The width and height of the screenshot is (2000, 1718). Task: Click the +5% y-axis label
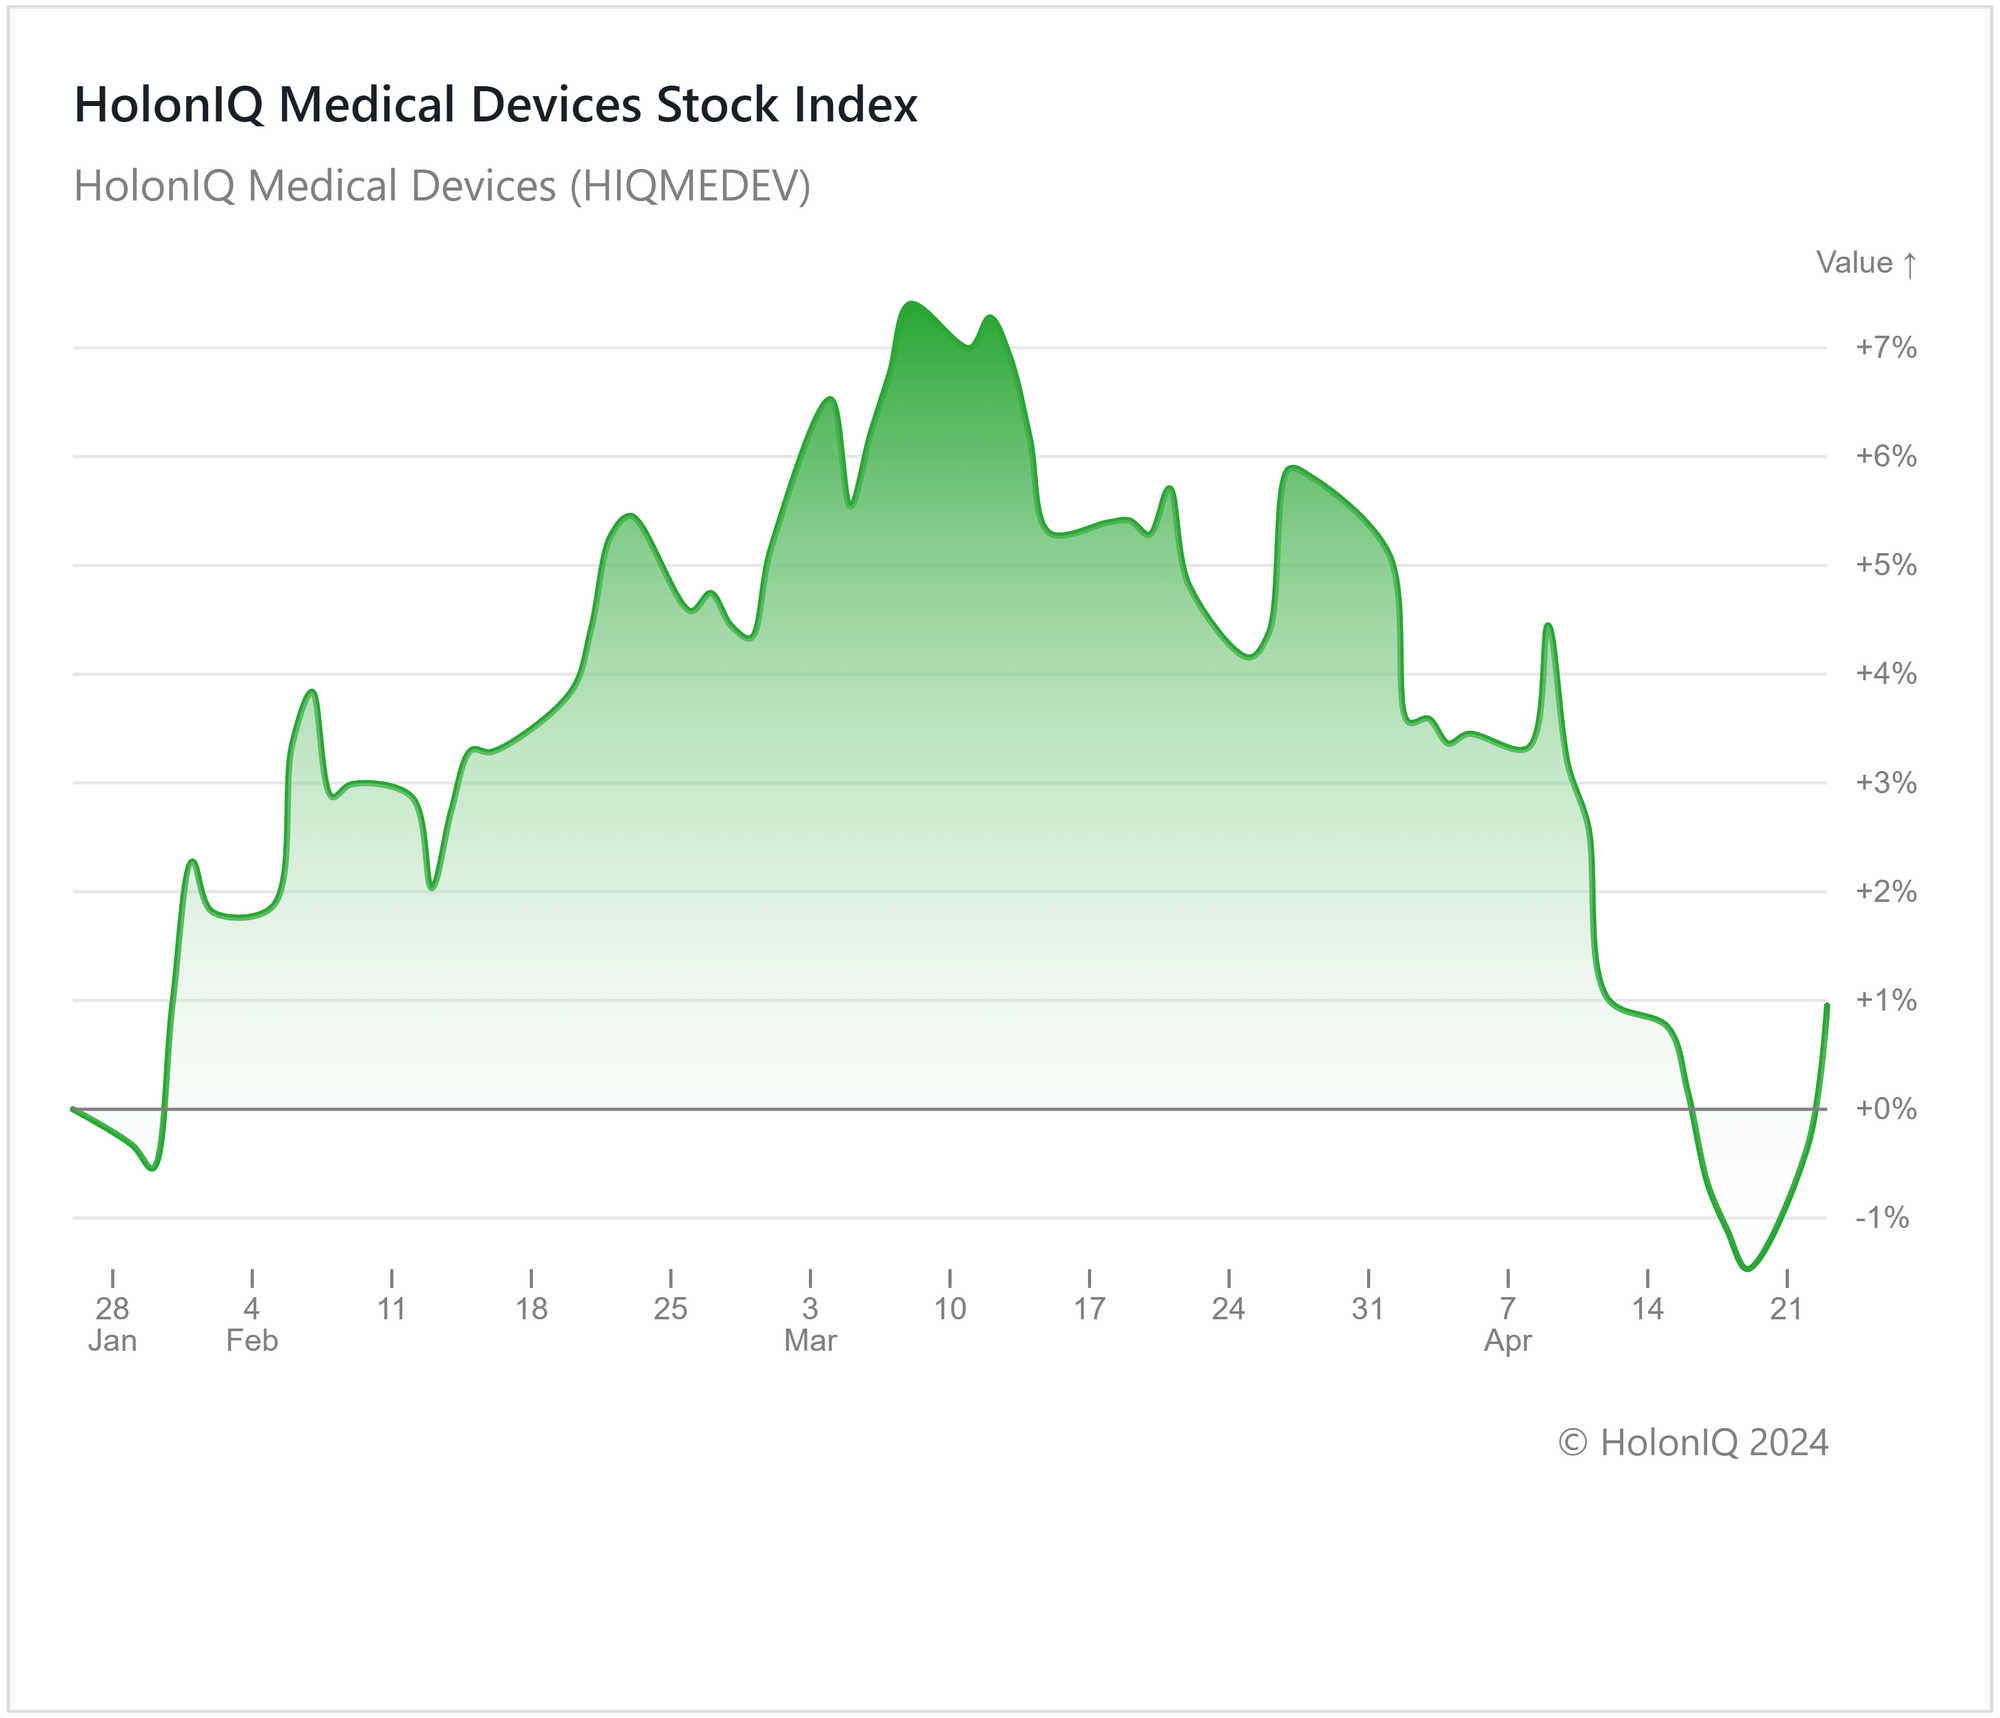(x=1885, y=565)
